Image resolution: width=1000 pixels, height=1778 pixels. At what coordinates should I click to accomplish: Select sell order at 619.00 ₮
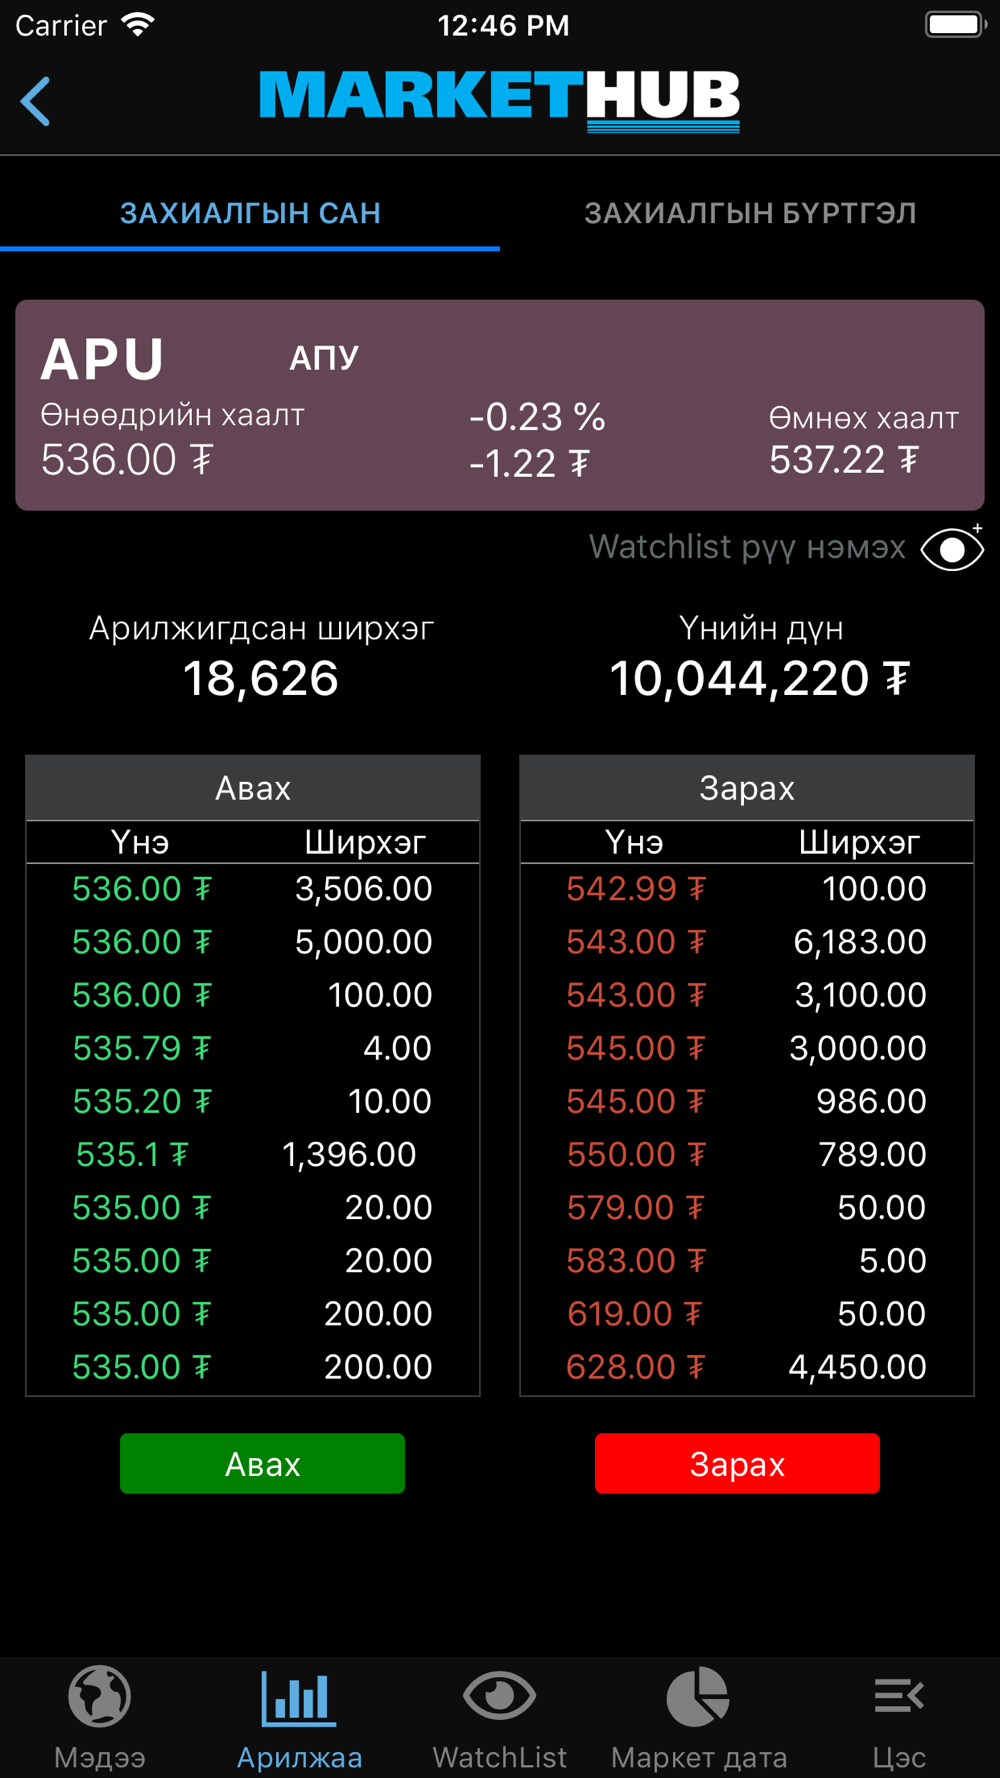tap(747, 1313)
